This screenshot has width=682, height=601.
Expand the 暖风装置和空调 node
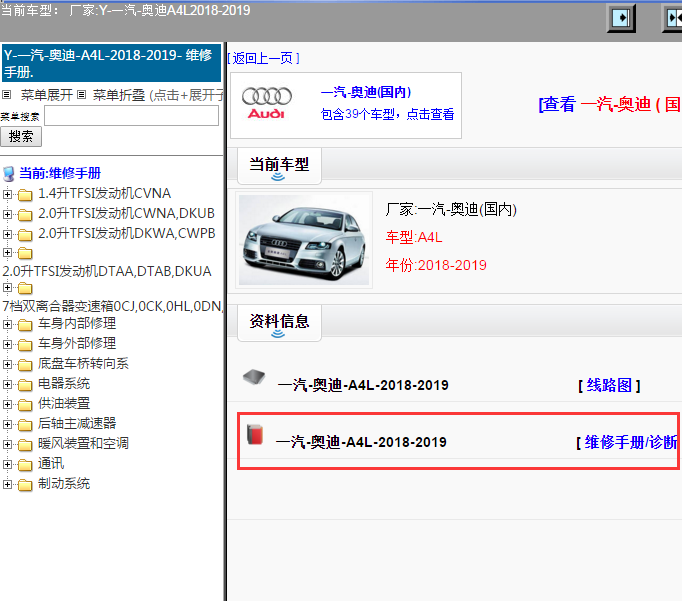(7, 444)
